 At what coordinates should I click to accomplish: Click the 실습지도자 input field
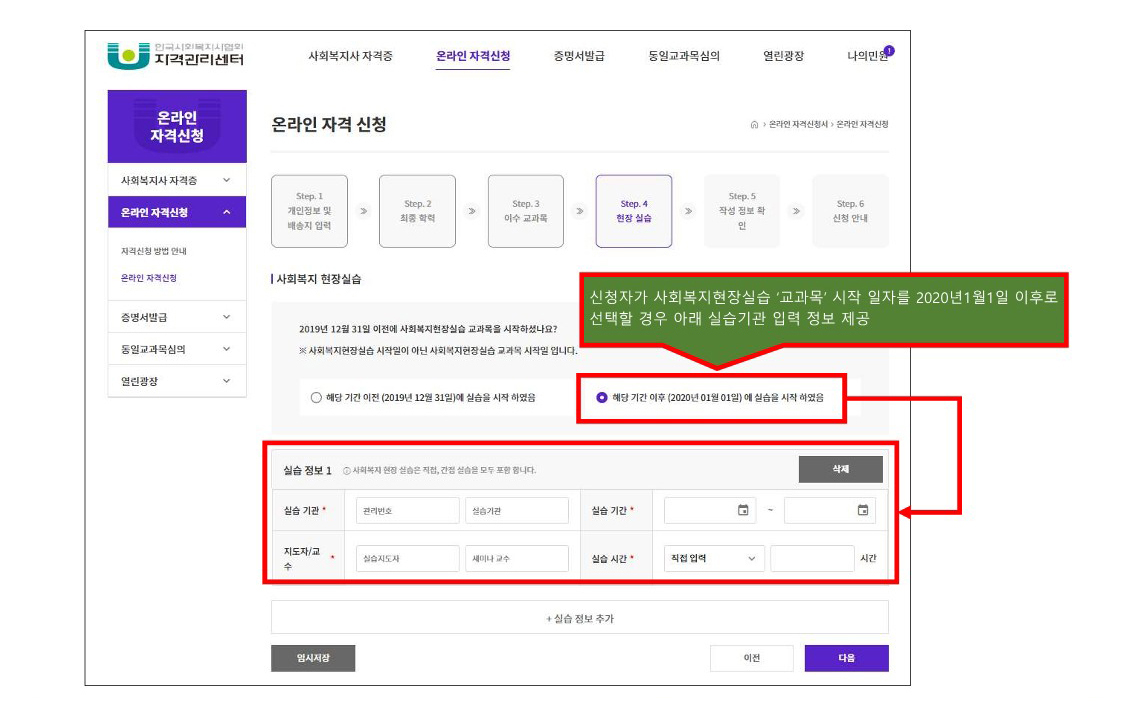408,558
